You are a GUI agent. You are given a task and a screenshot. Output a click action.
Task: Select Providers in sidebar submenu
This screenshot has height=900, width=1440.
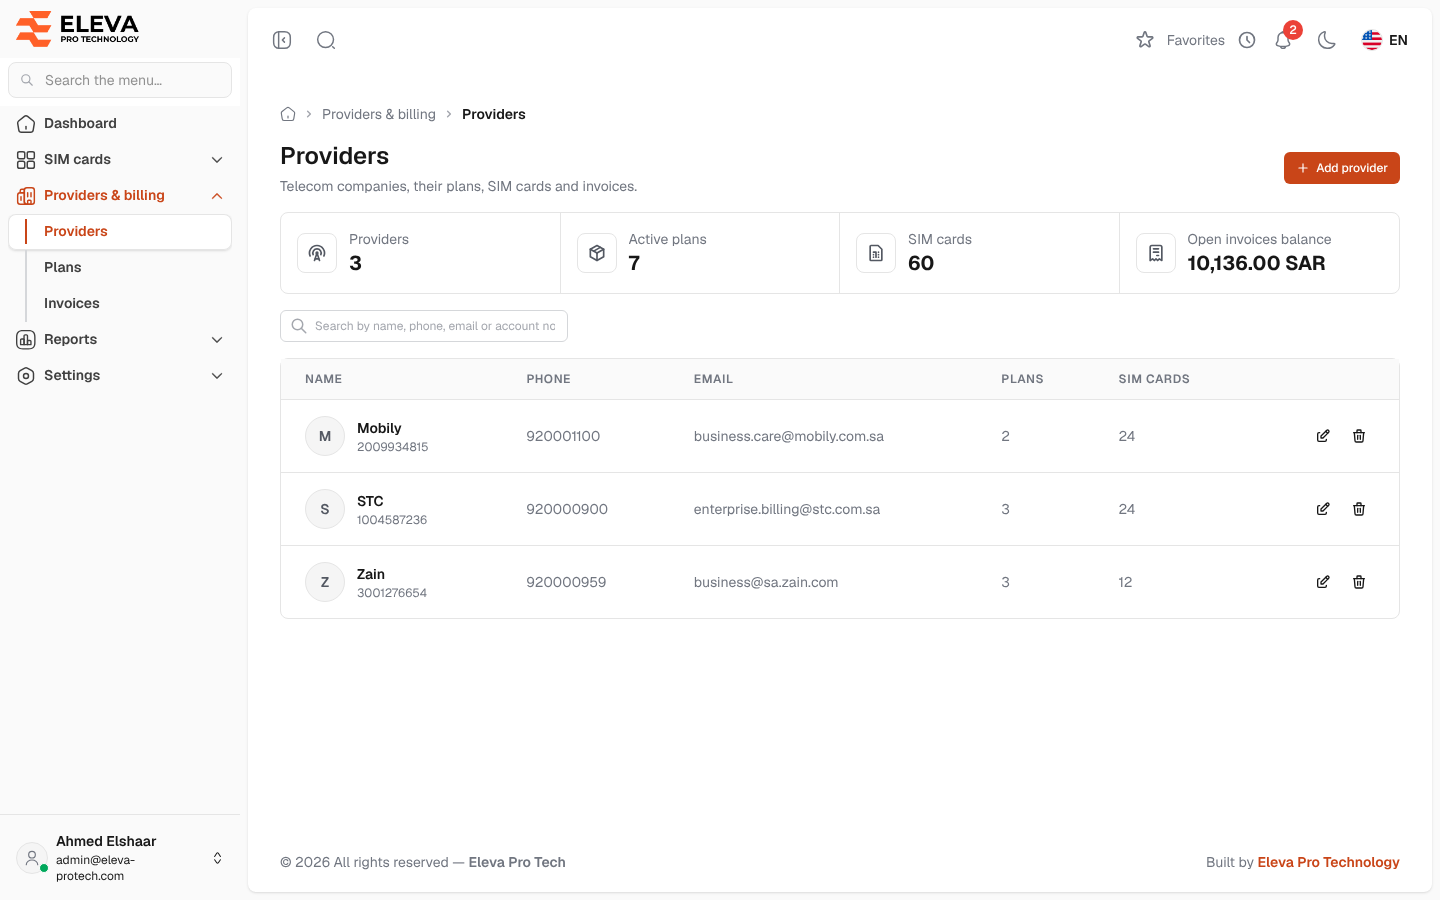pyautogui.click(x=120, y=231)
